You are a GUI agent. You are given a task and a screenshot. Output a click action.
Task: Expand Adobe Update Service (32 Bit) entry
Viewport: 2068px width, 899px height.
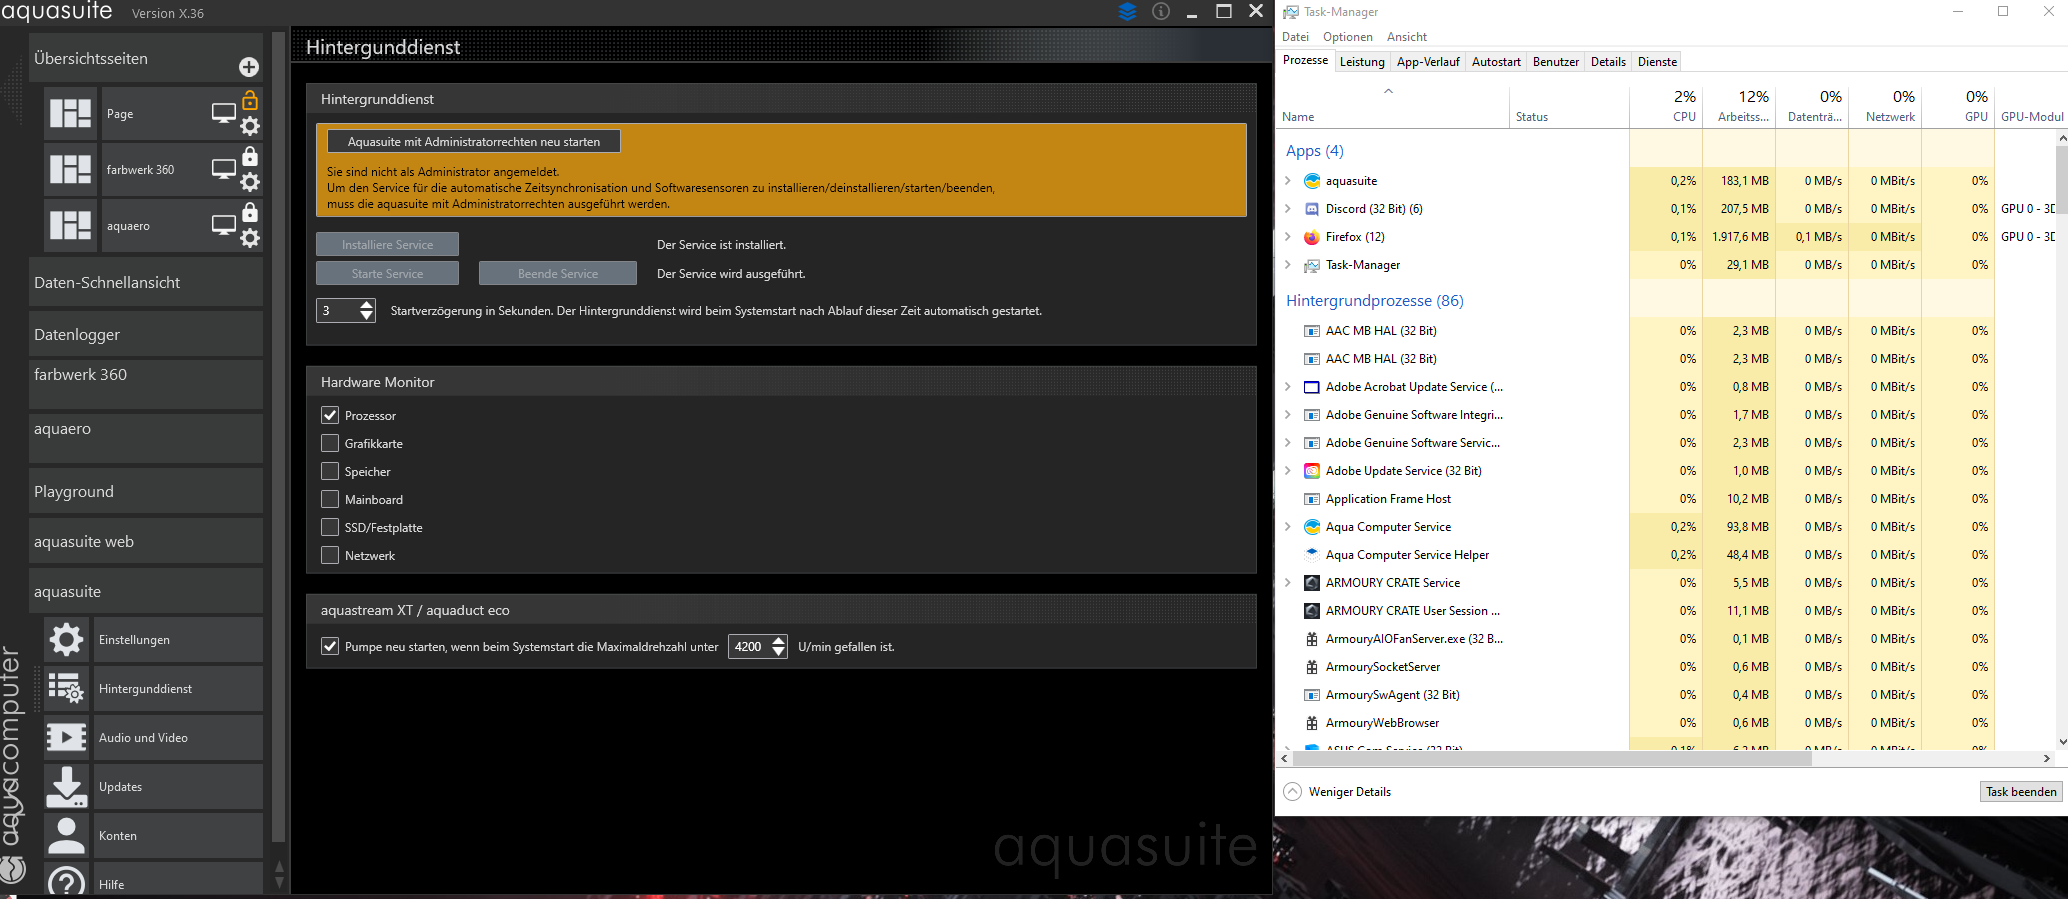[x=1288, y=471]
